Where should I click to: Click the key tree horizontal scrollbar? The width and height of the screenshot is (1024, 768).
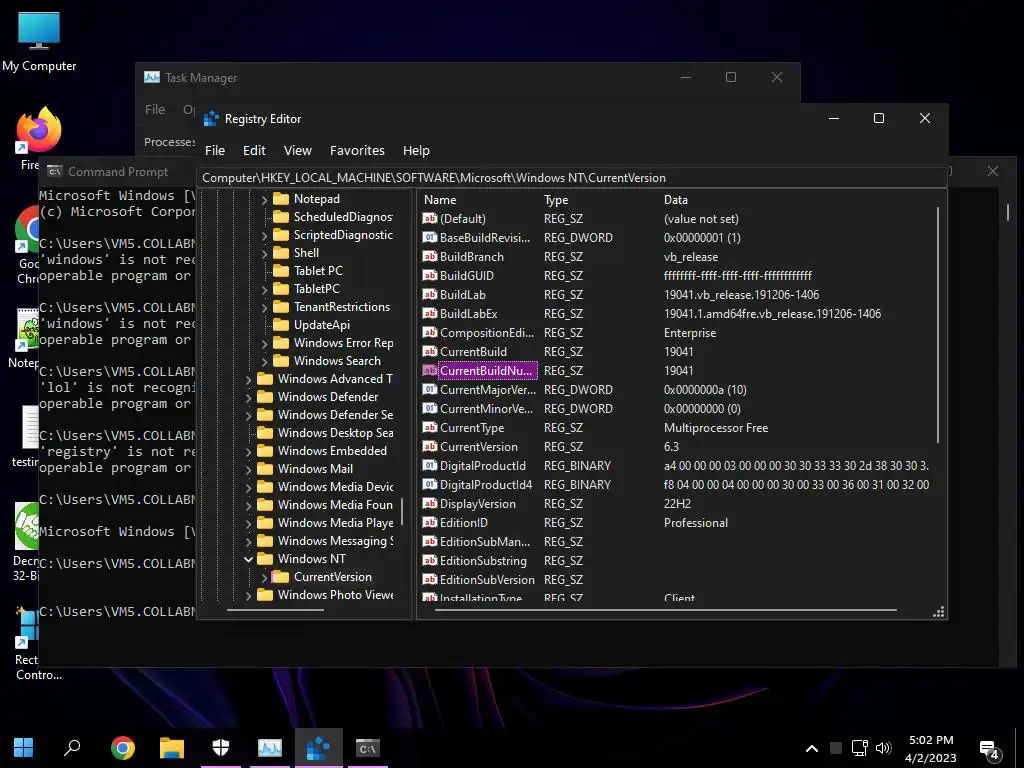point(275,610)
